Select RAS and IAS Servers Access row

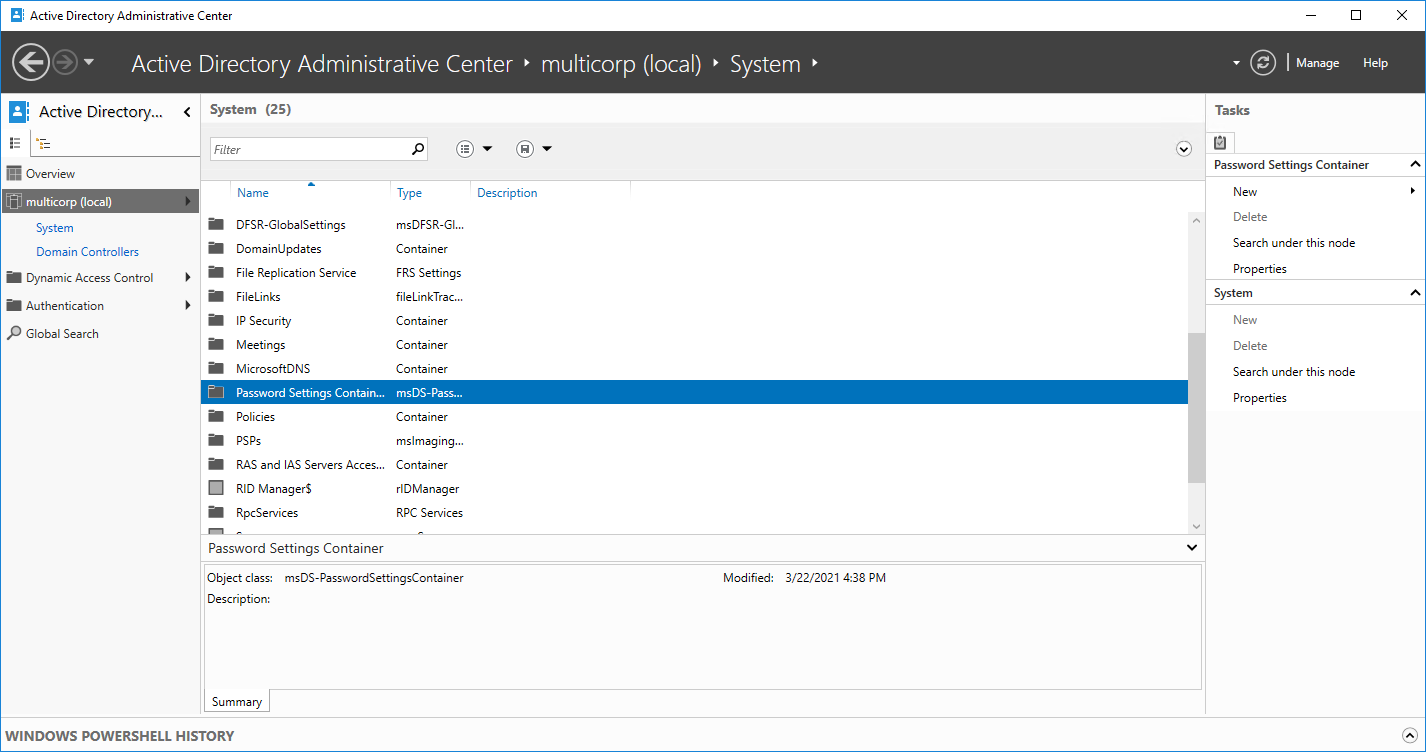pyautogui.click(x=694, y=465)
